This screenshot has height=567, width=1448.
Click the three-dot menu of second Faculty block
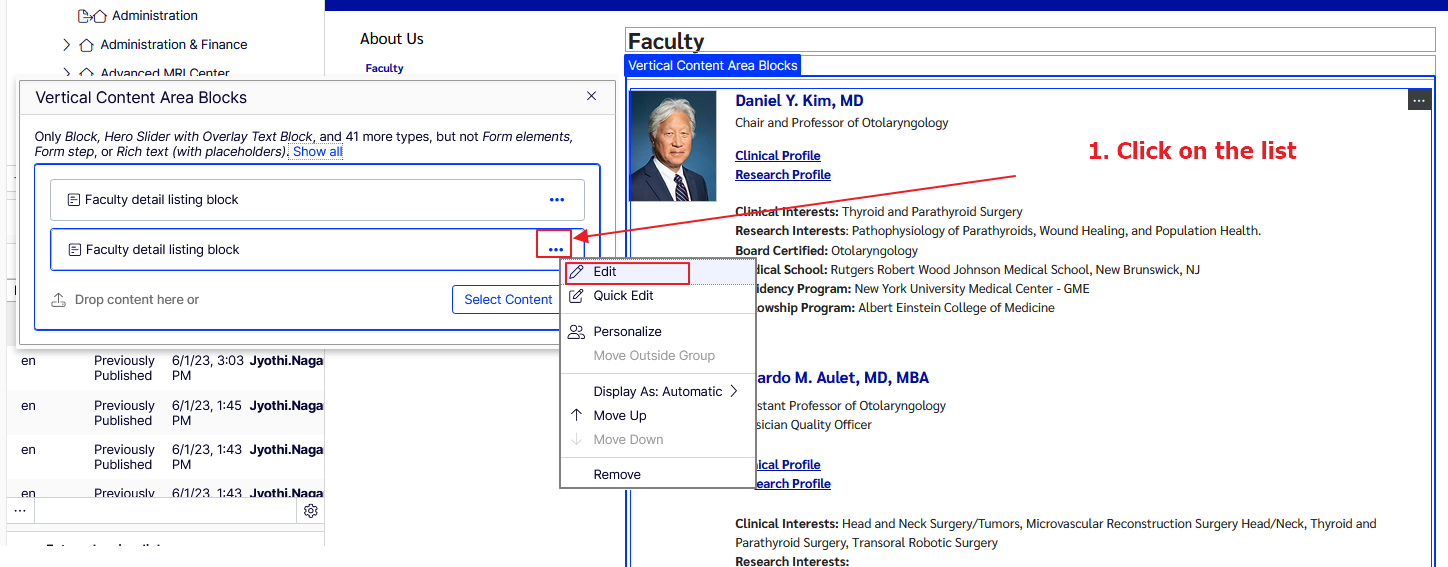(555, 249)
